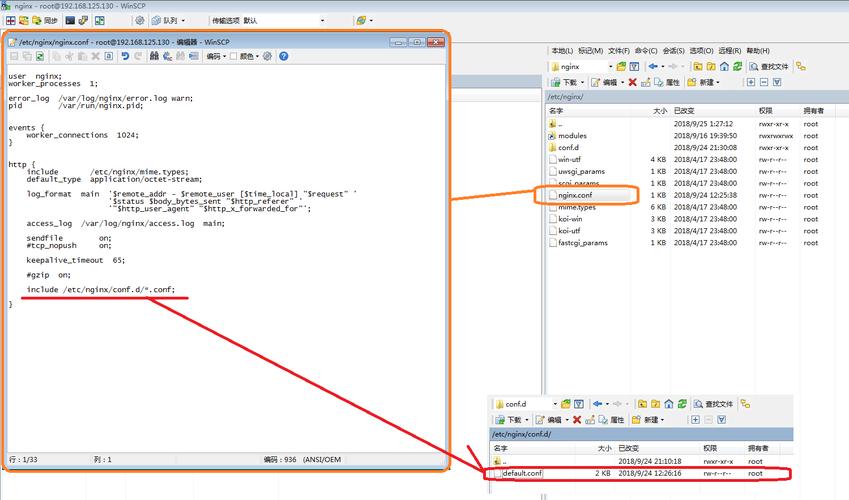
Task: Click green refresh icon in conf.d panel
Action: click(682, 404)
